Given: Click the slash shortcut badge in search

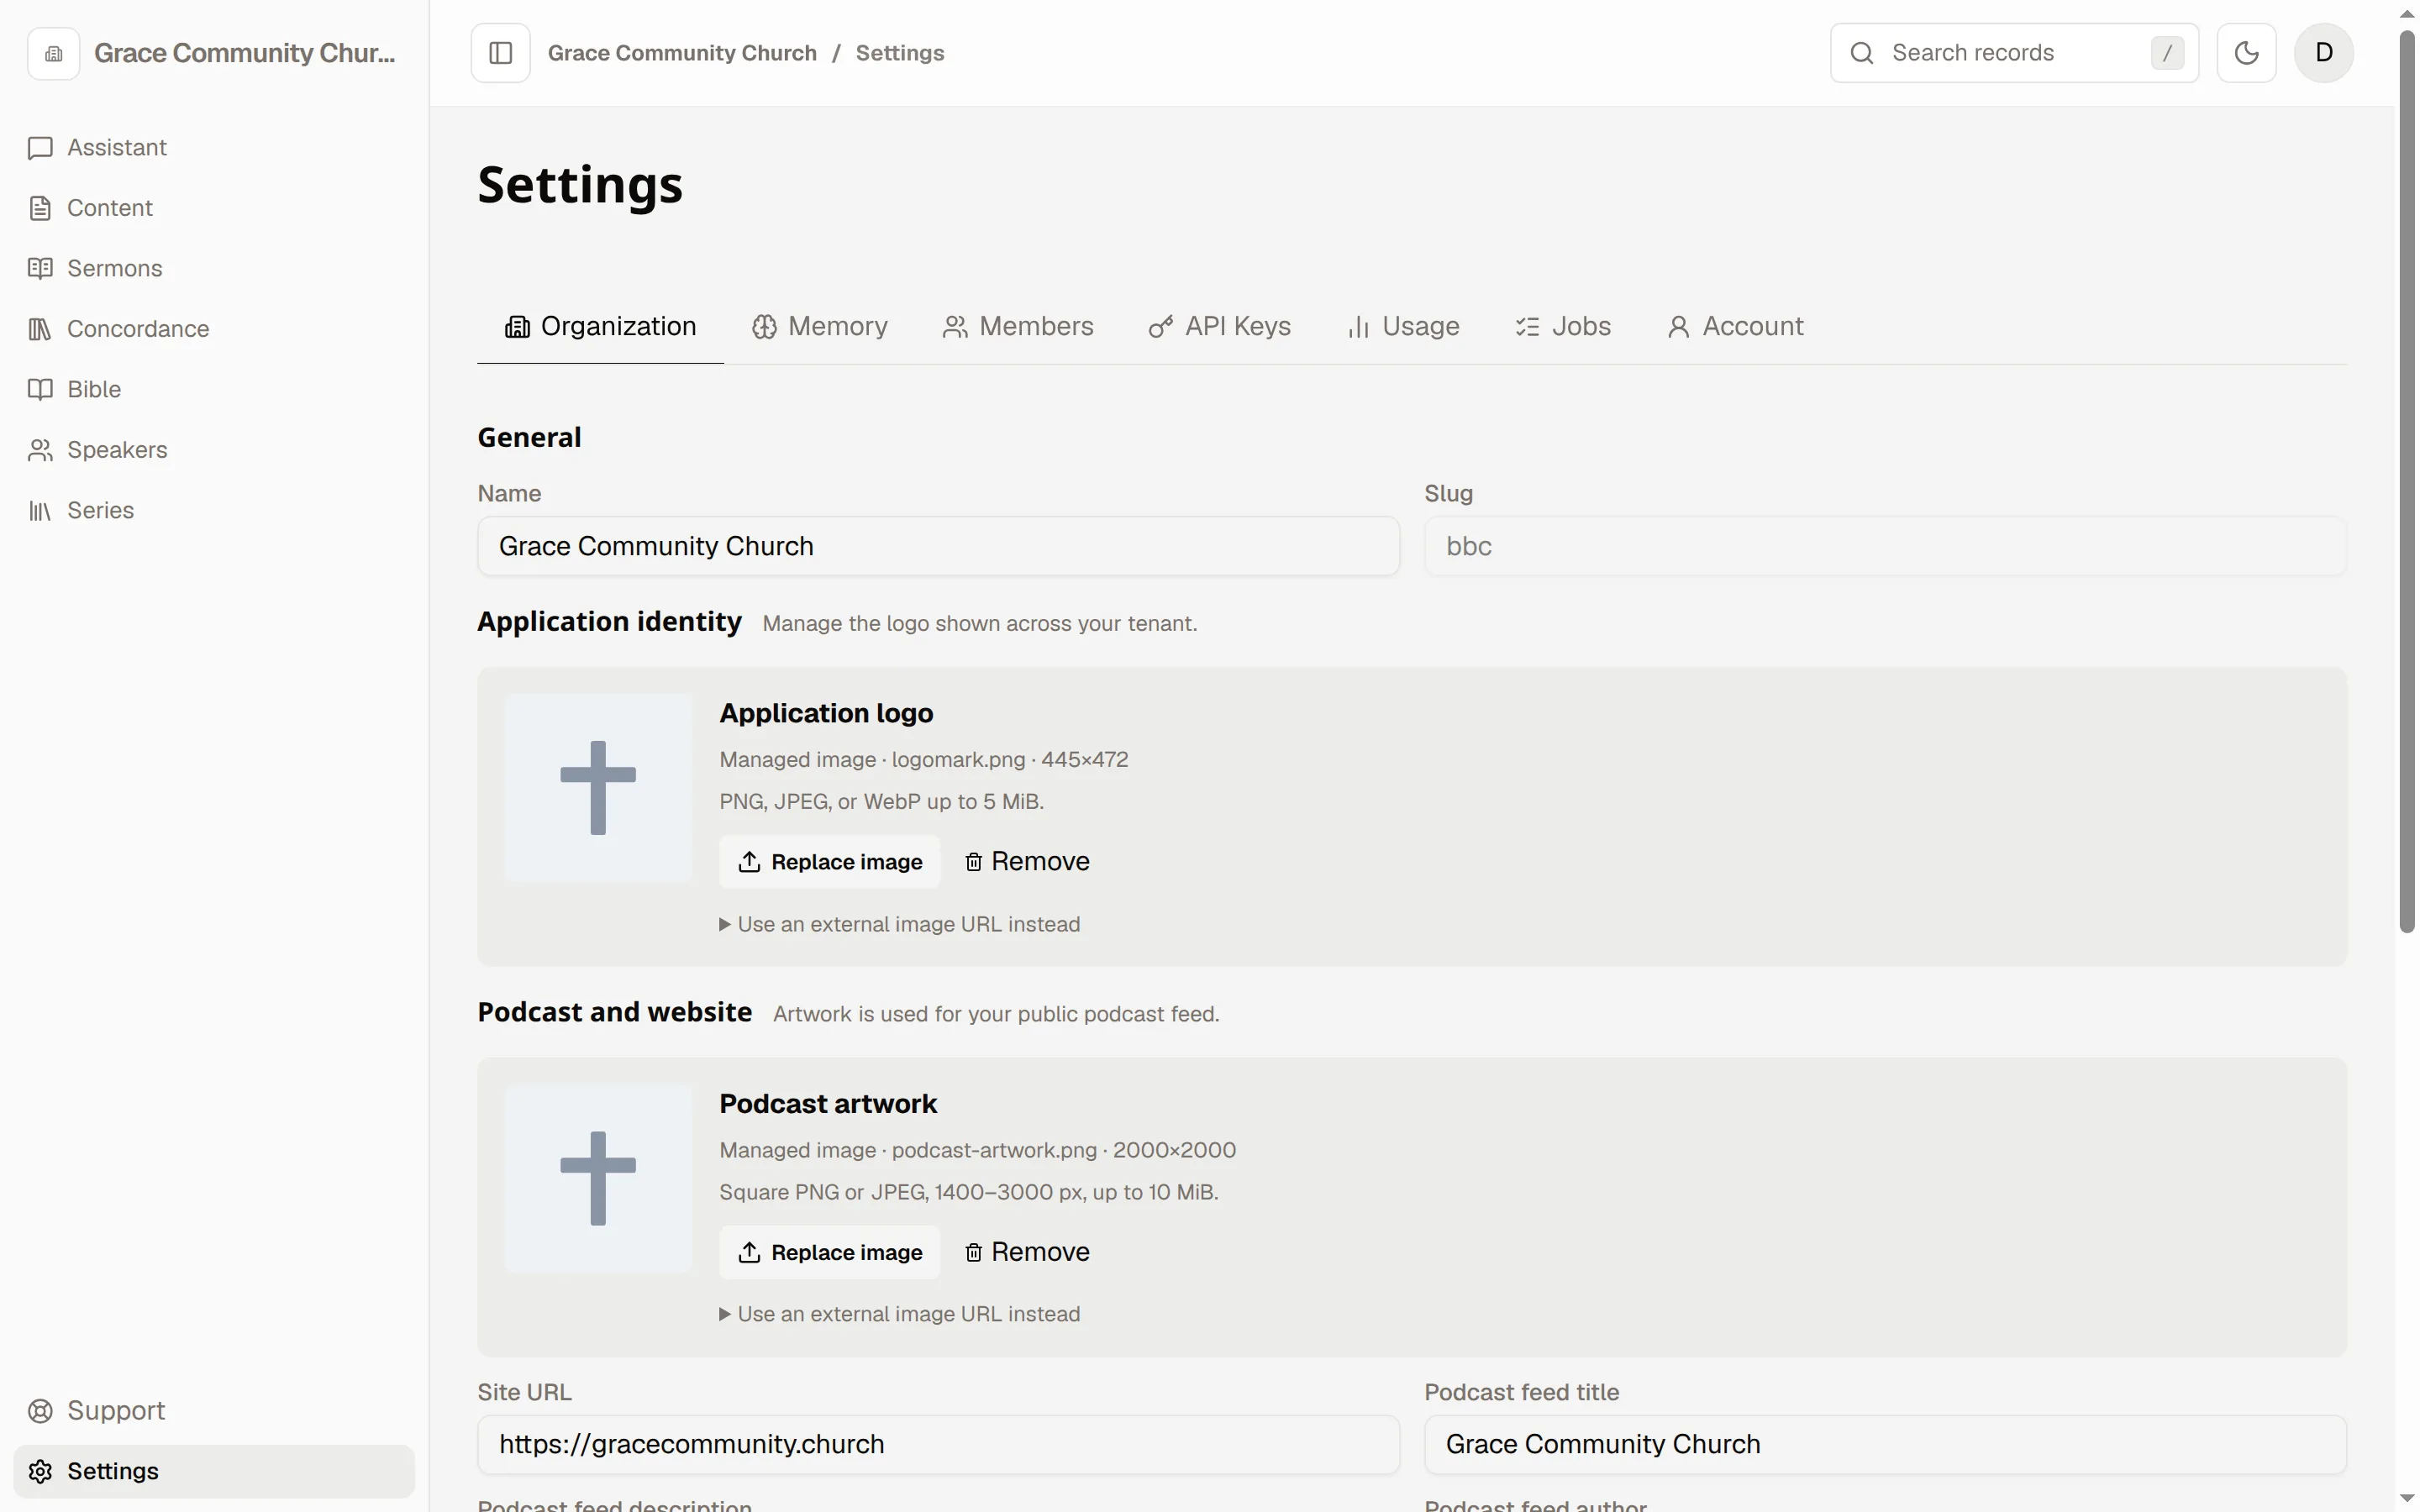Looking at the screenshot, I should [2166, 53].
